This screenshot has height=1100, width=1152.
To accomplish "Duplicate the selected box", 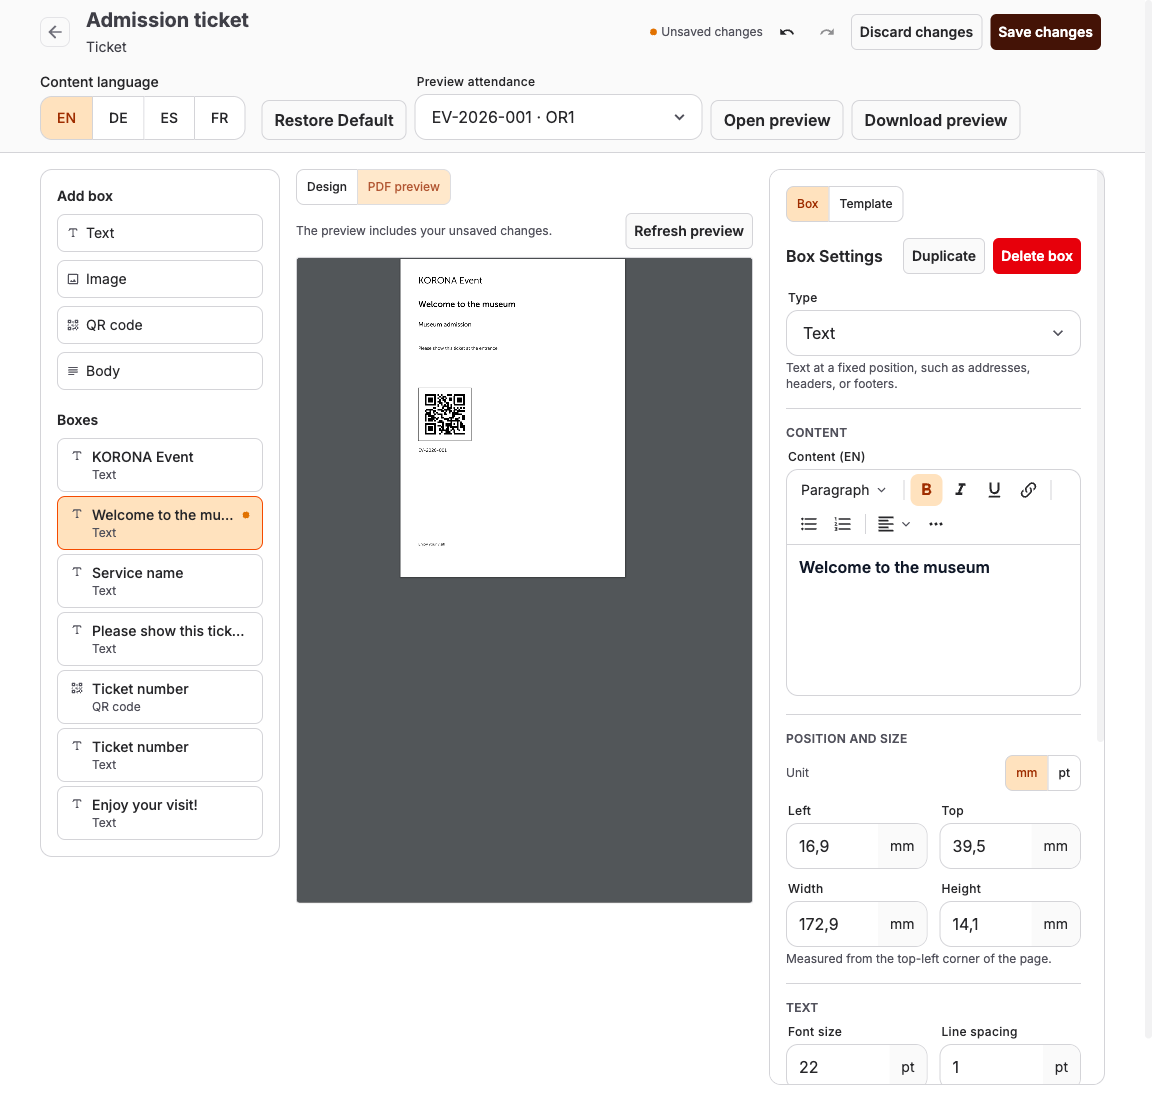I will pyautogui.click(x=943, y=256).
